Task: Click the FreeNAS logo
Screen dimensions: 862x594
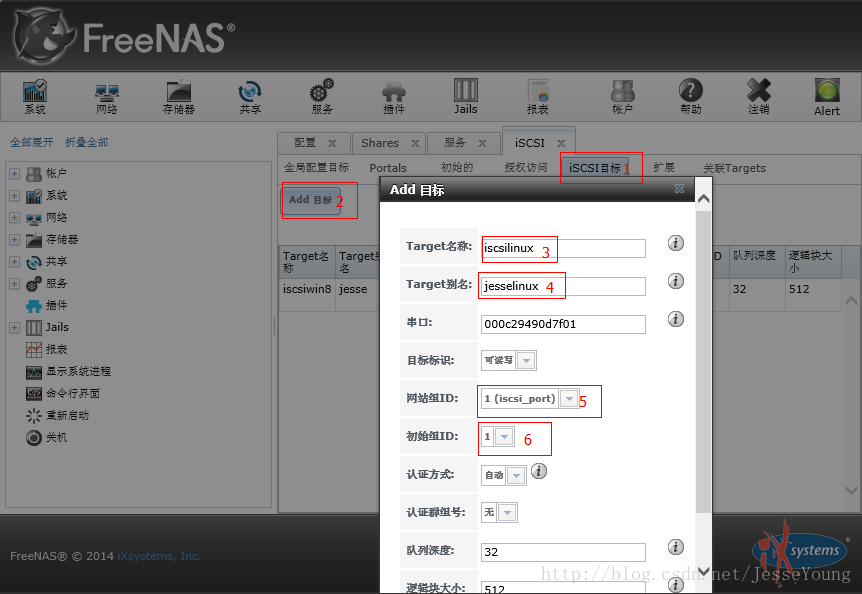Action: pos(124,37)
